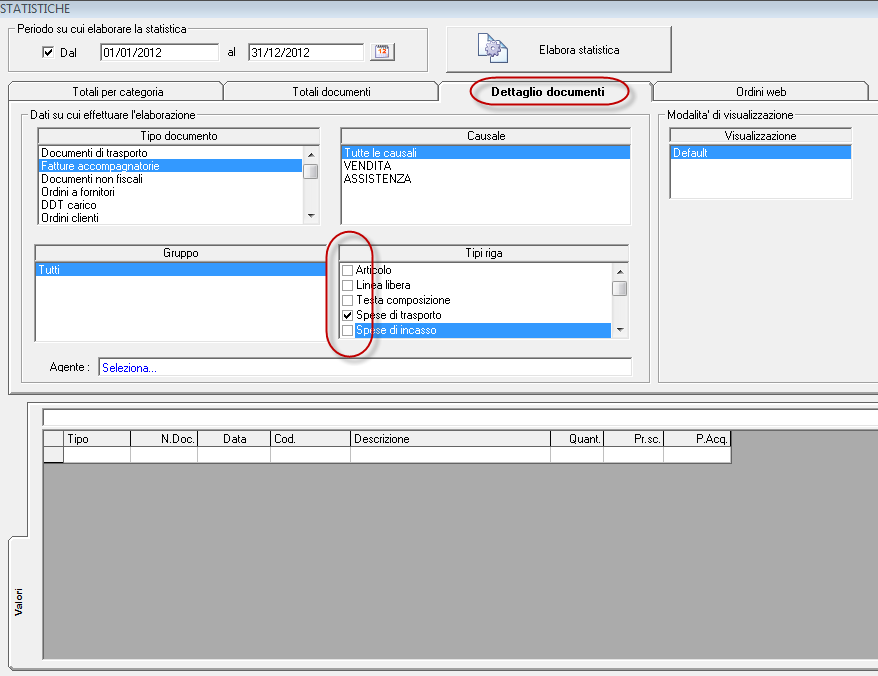Open the Ordini web tab

[x=761, y=92]
